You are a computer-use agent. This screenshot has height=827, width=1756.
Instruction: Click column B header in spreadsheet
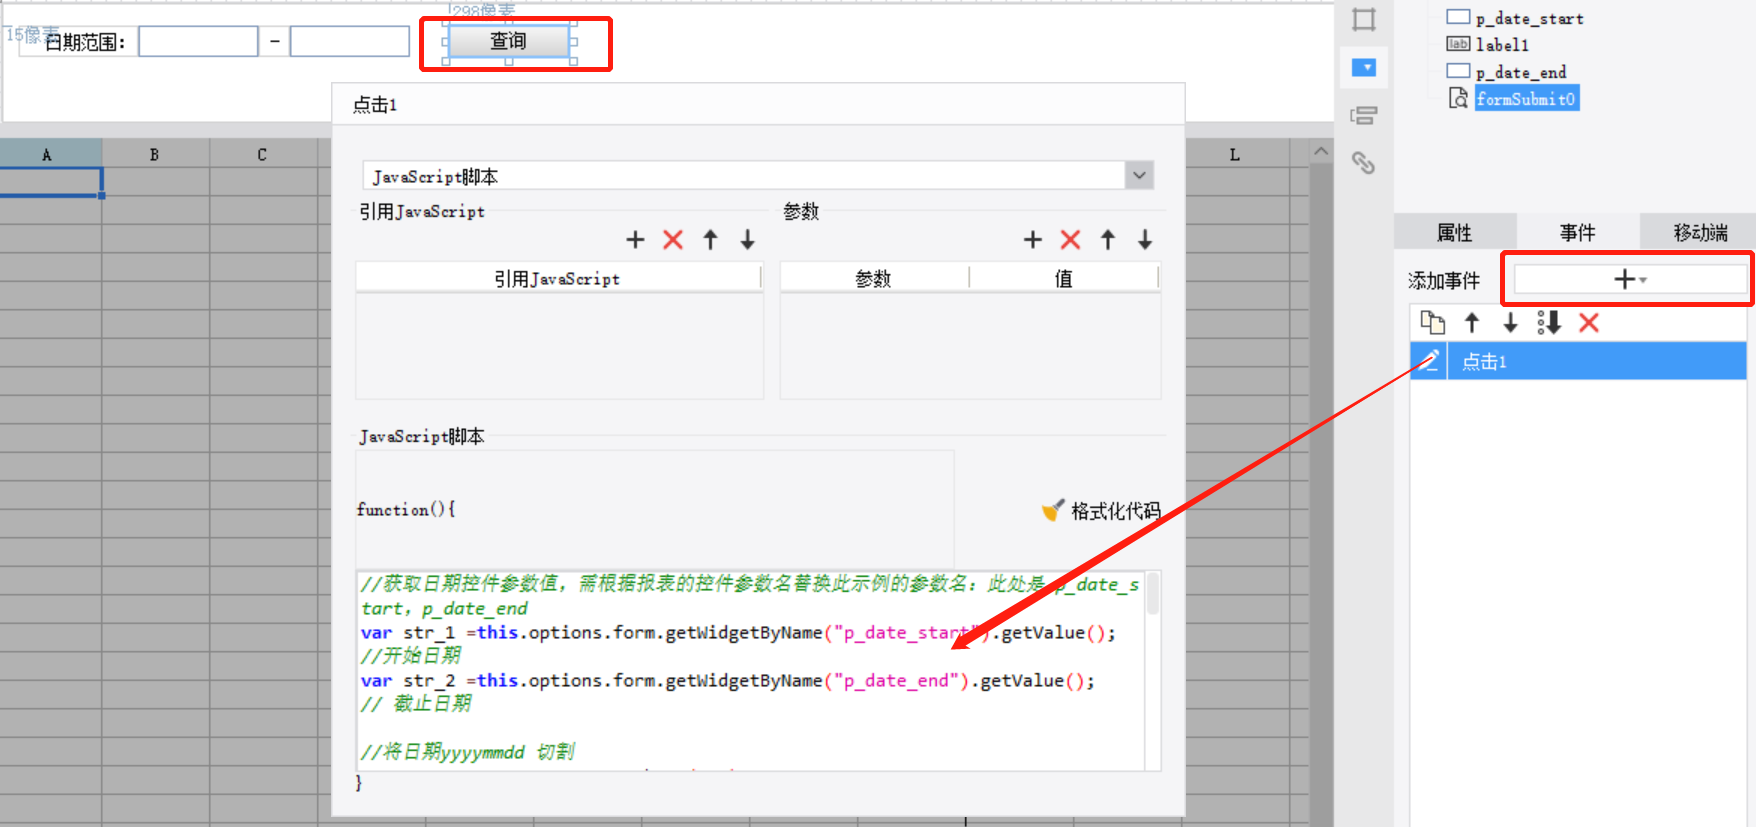154,154
